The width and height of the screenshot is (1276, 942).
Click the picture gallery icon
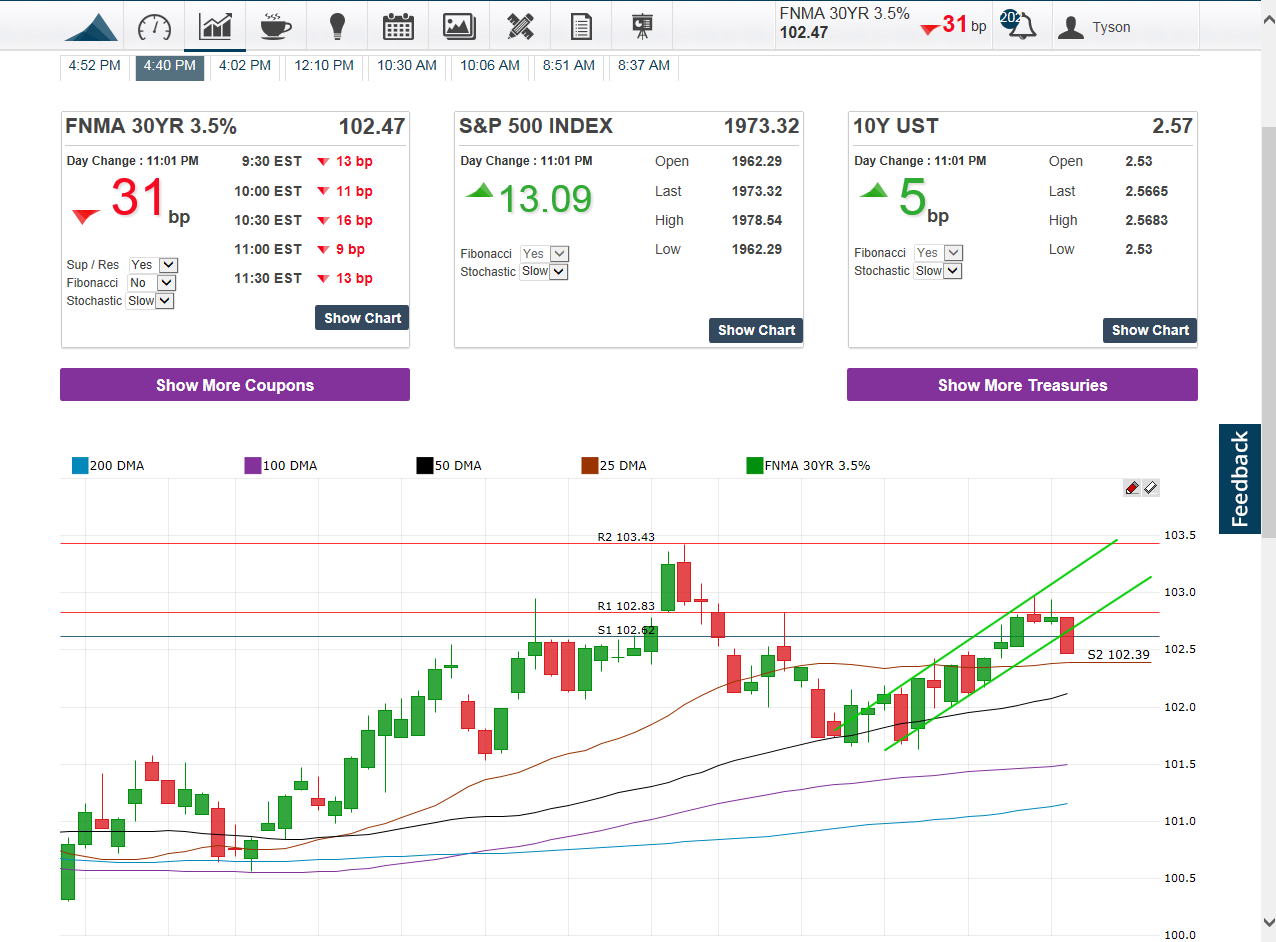[459, 26]
